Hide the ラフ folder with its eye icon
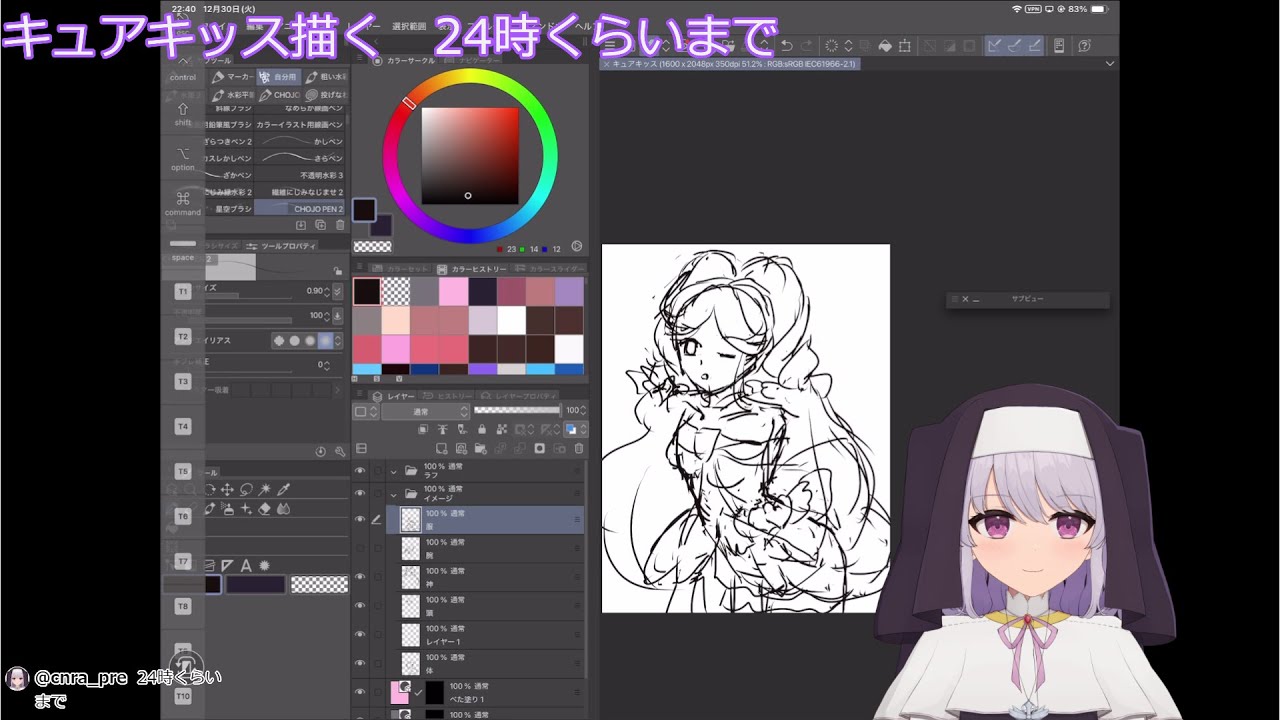 click(360, 470)
